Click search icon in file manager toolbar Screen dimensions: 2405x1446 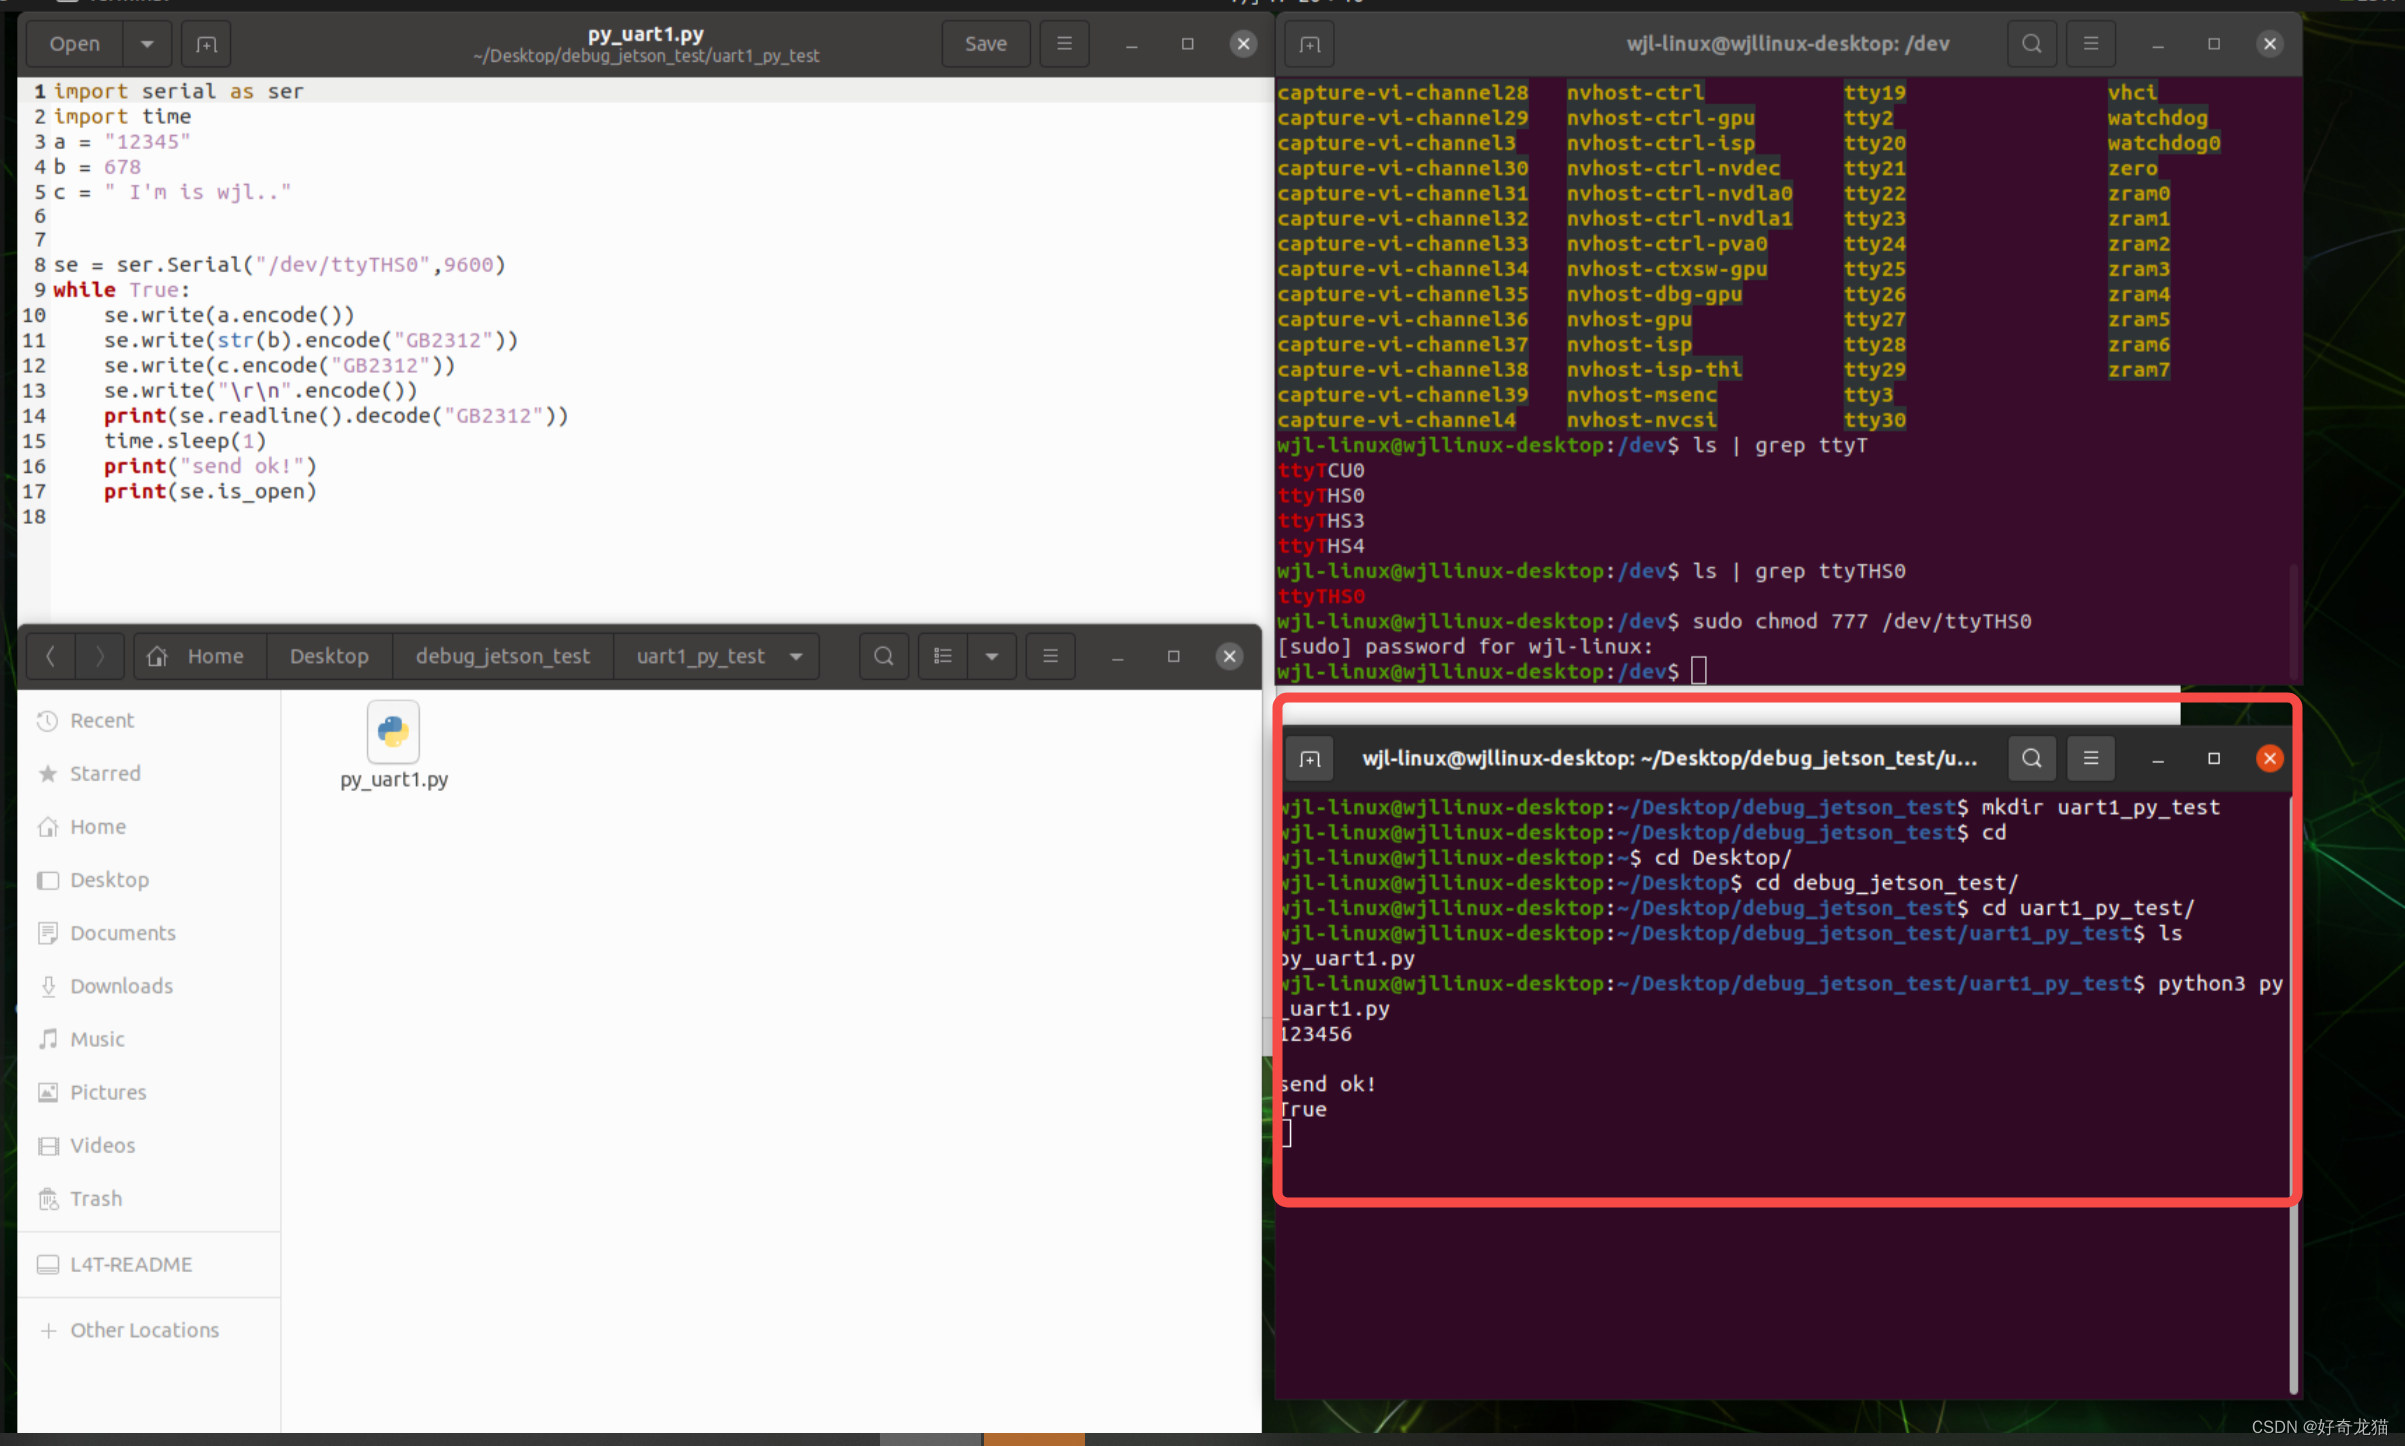coord(883,656)
